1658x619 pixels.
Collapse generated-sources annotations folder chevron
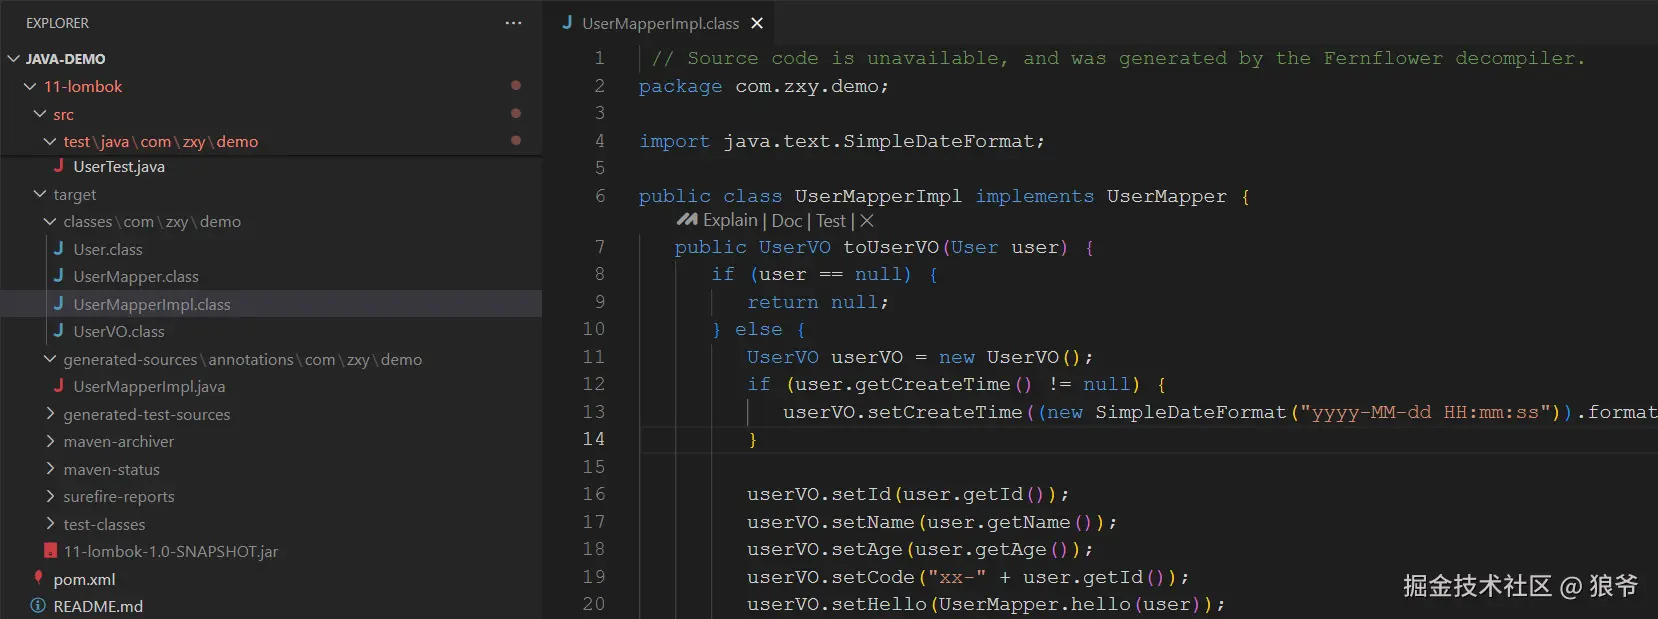(50, 359)
